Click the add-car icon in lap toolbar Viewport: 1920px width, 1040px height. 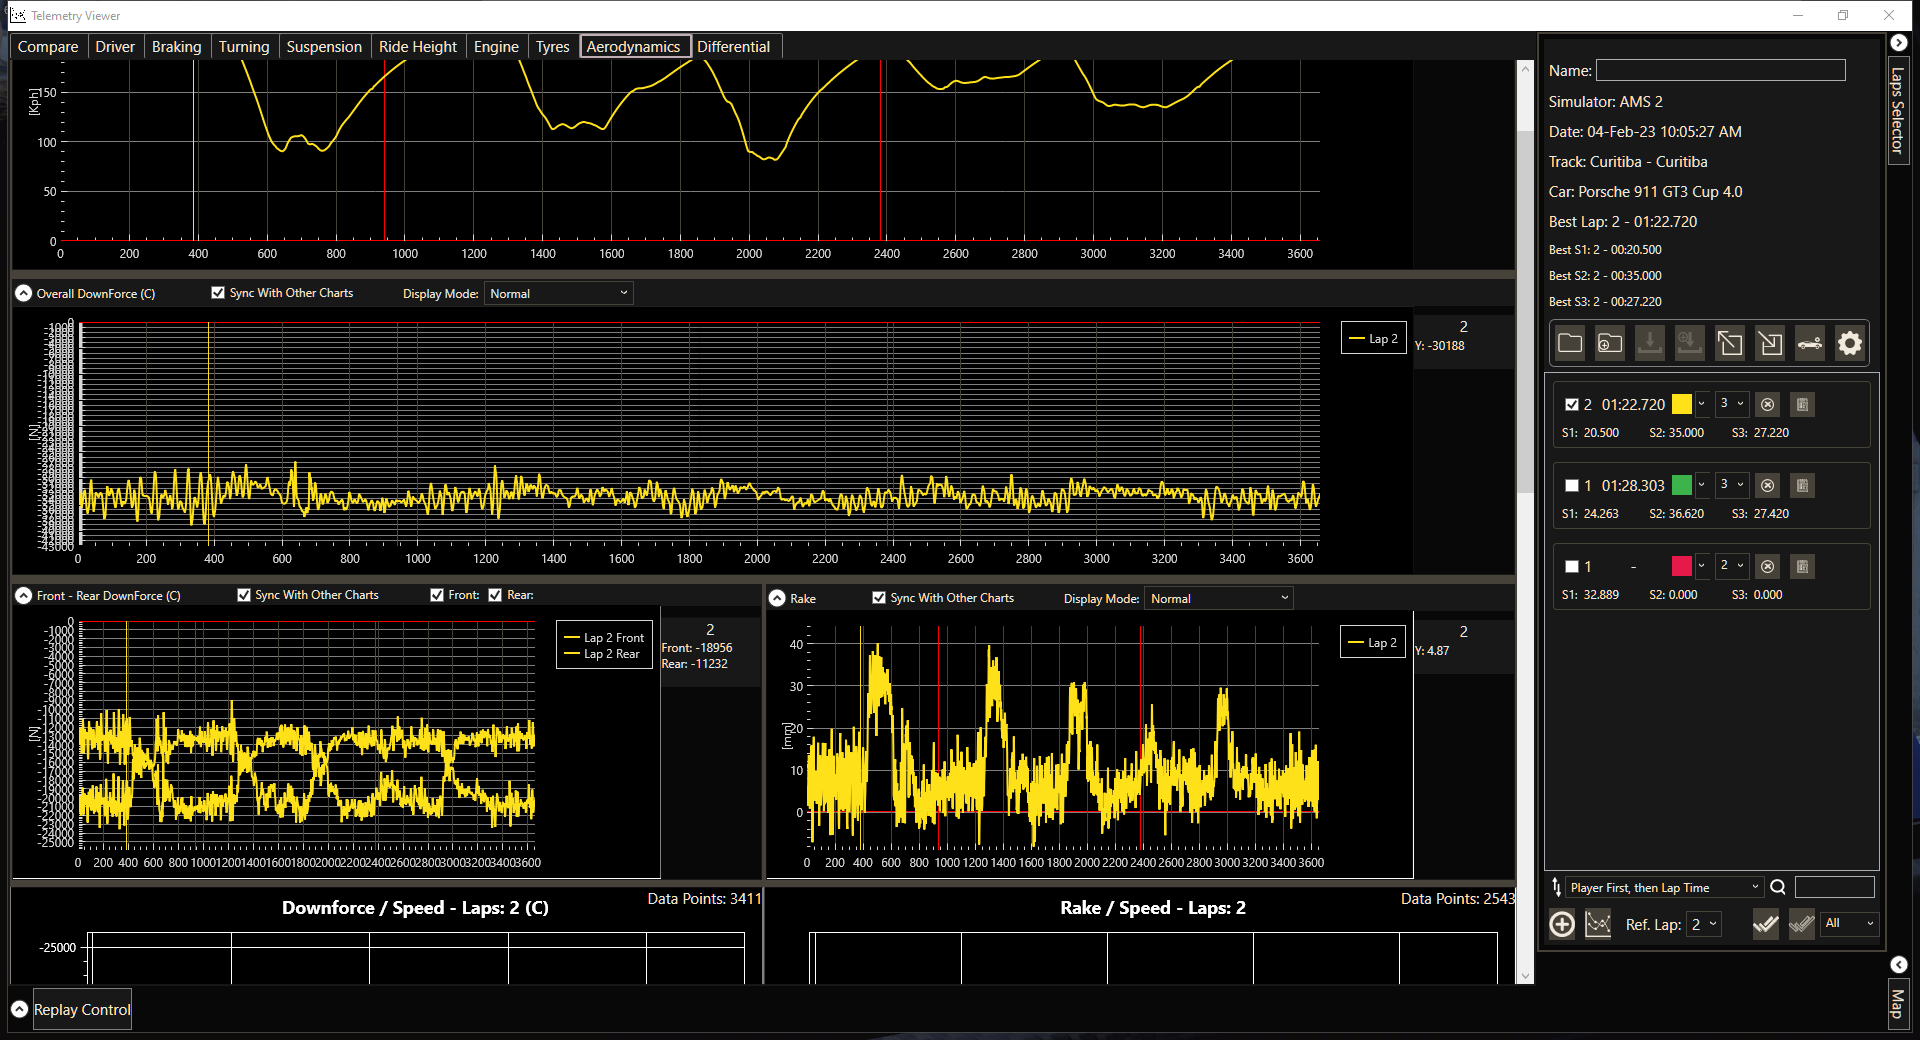coord(1809,343)
